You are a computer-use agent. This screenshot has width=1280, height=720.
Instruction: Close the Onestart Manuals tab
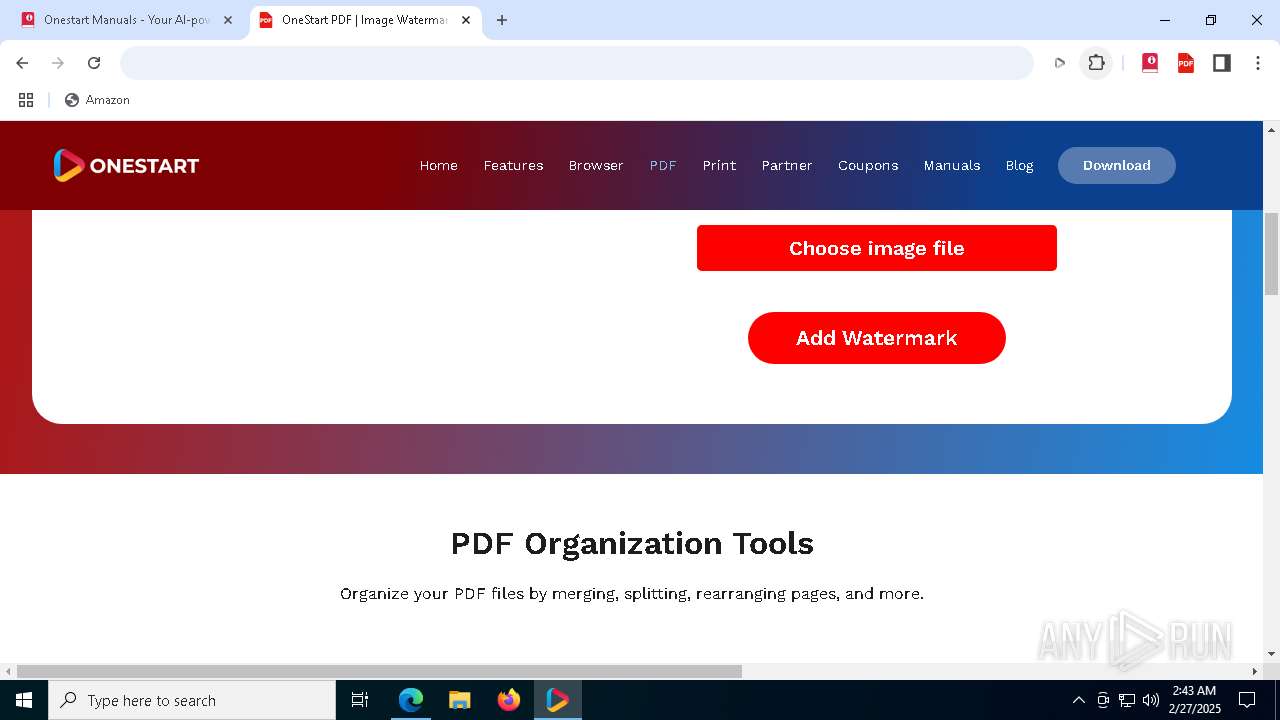[228, 20]
